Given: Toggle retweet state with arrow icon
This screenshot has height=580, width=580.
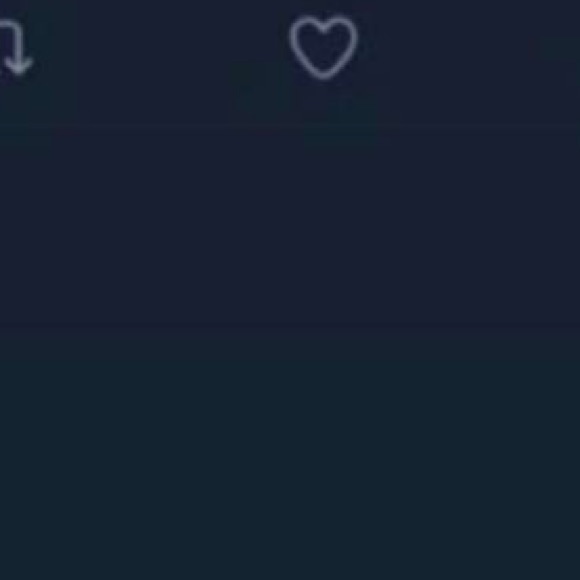Looking at the screenshot, I should coord(15,47).
